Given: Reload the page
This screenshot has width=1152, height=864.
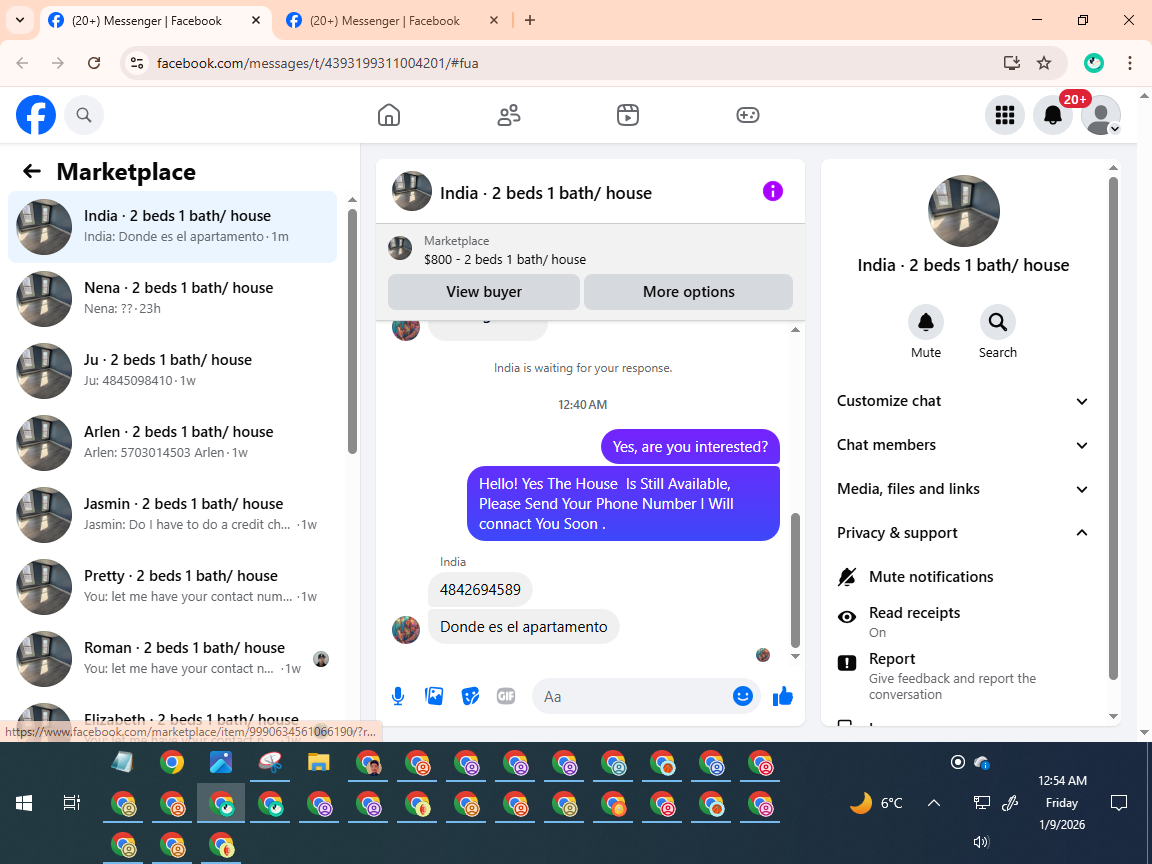Looking at the screenshot, I should [x=94, y=63].
